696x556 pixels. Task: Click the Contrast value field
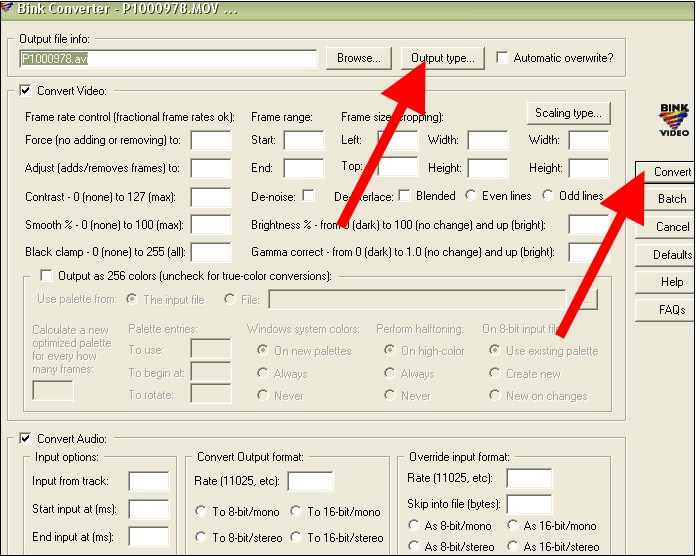pos(211,197)
